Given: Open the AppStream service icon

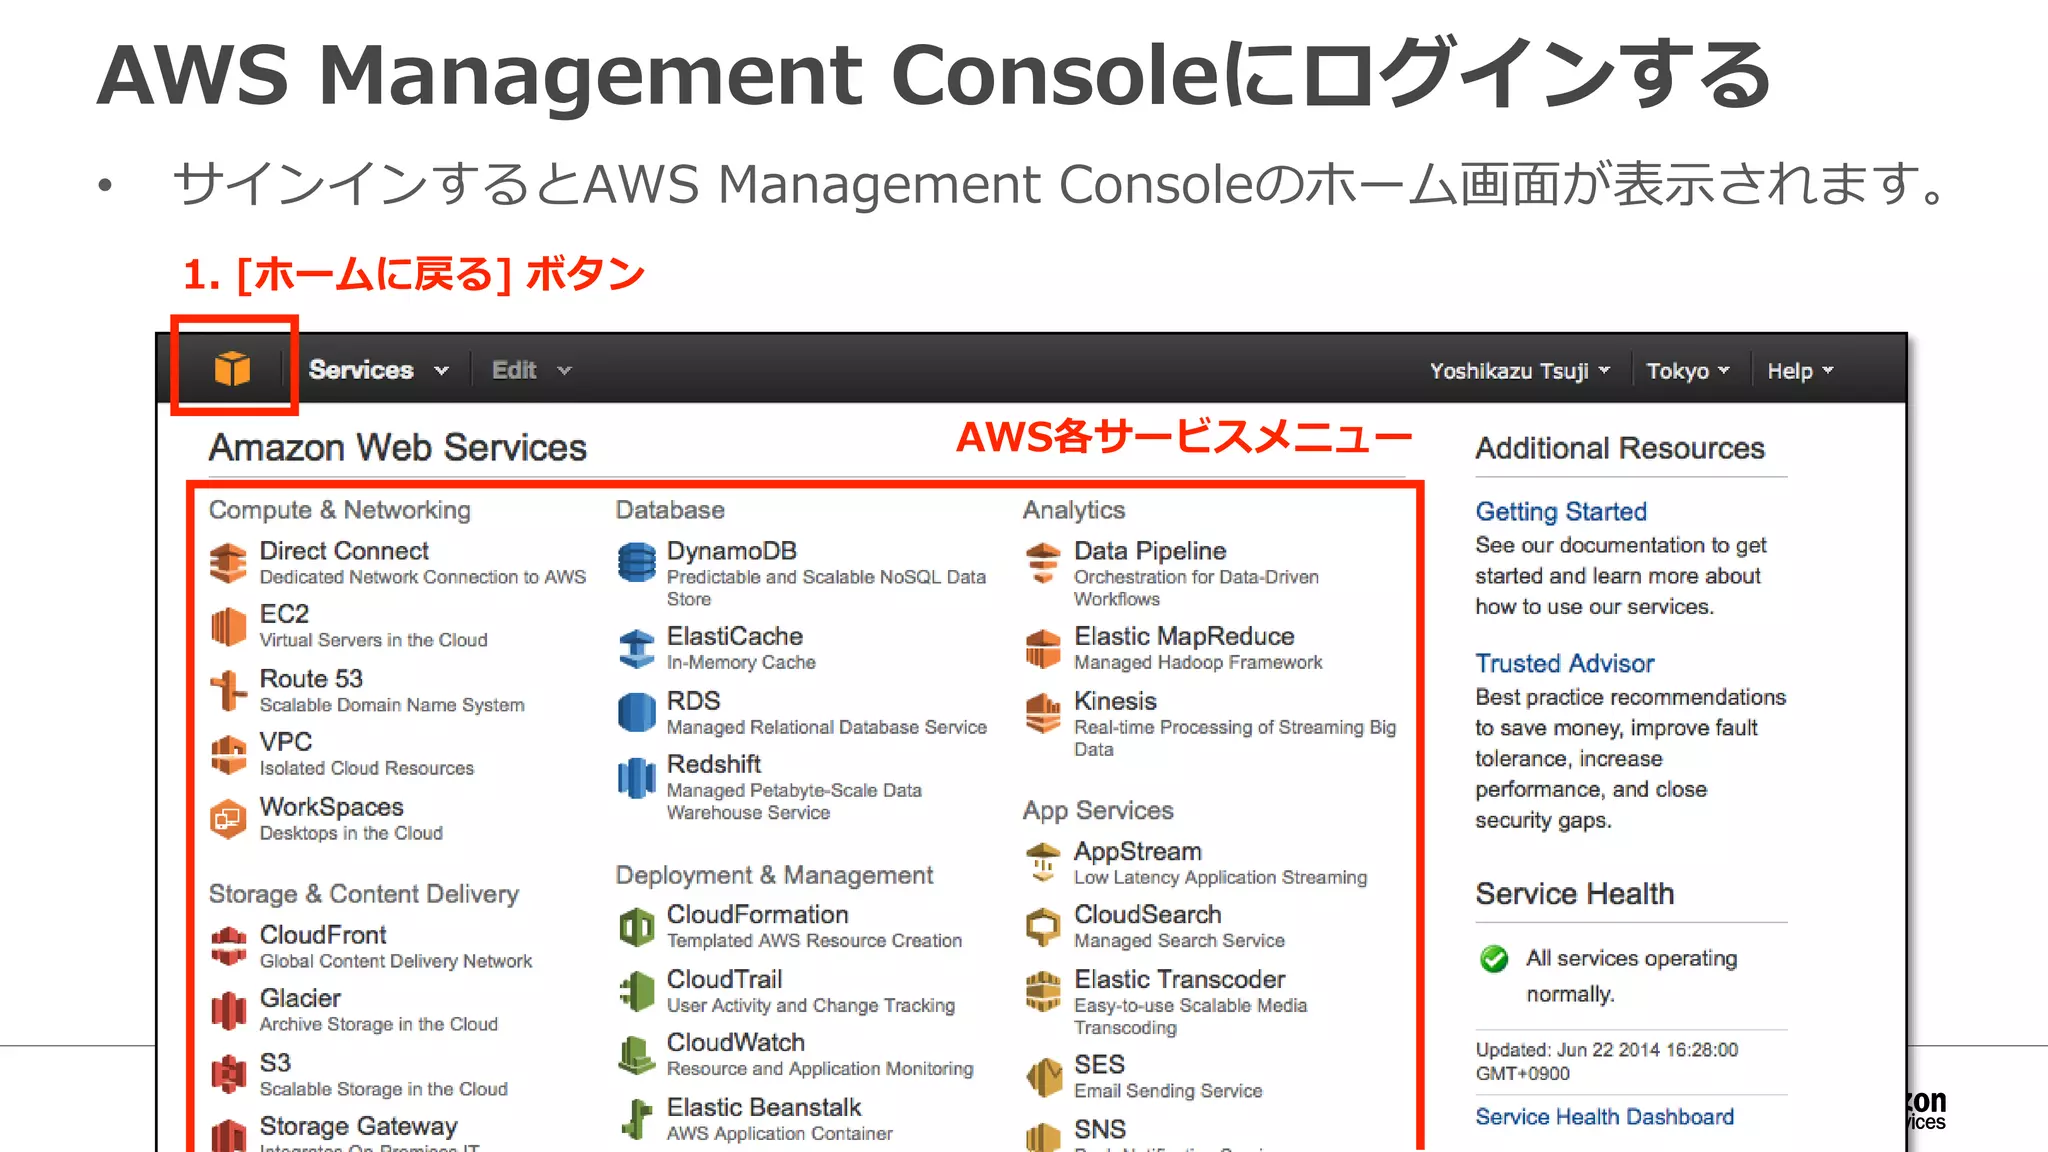Looking at the screenshot, I should [x=1043, y=863].
